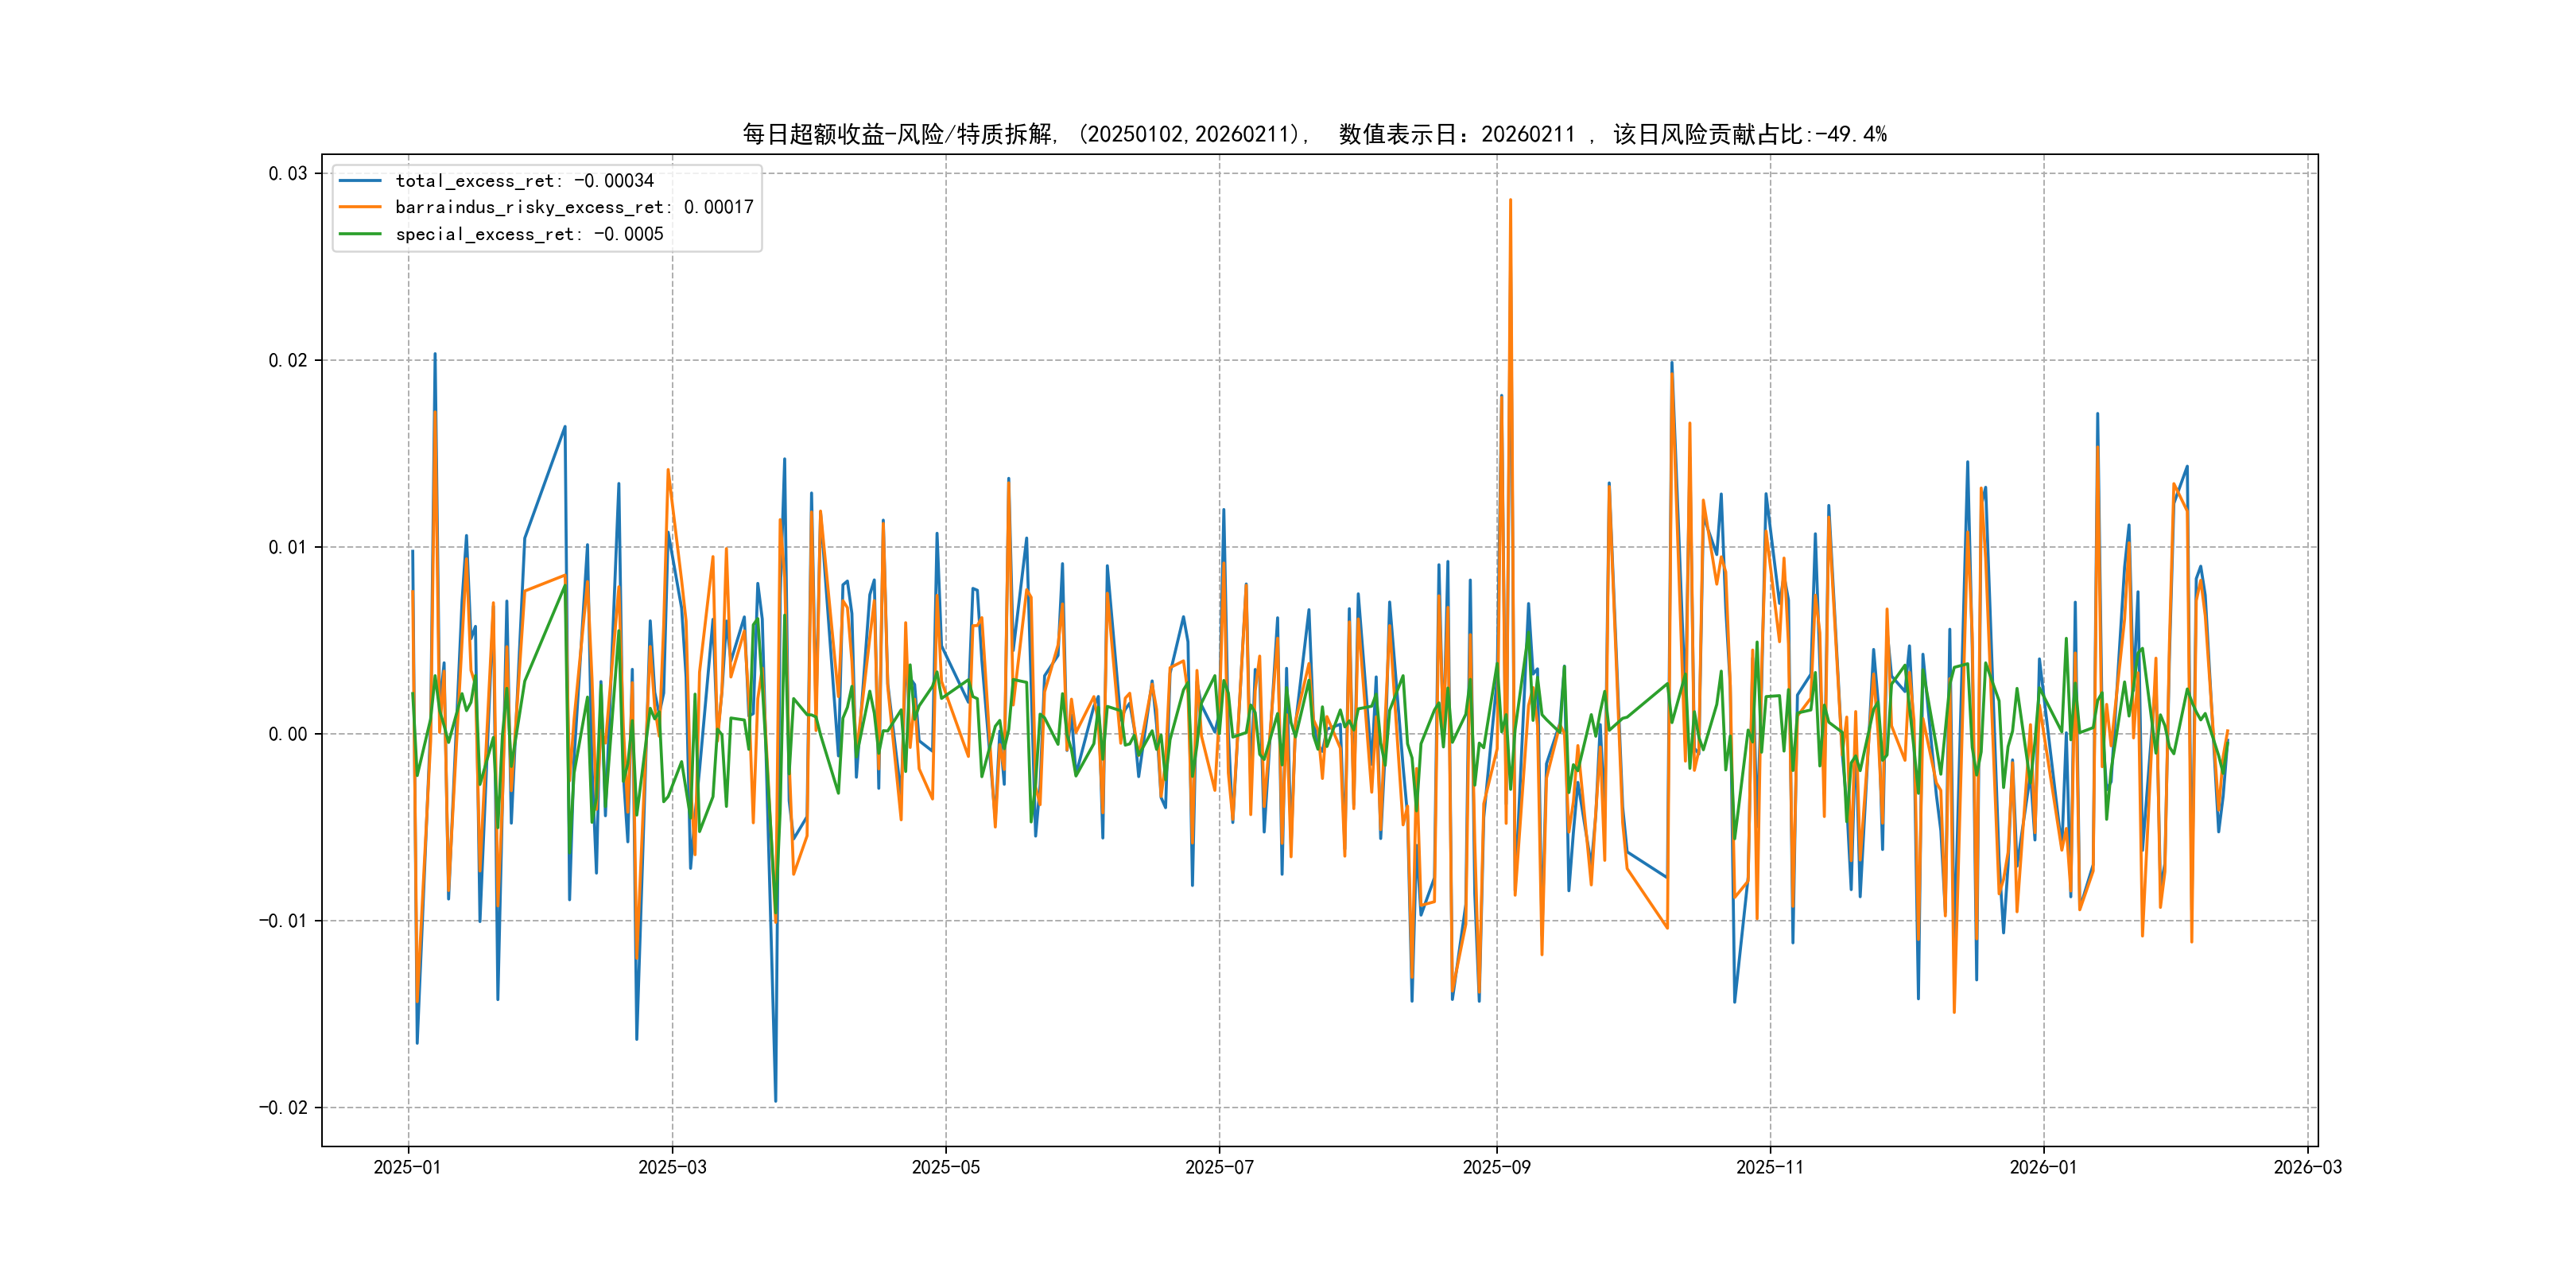This screenshot has height=1288, width=2576.
Task: Click the 2025-03 x-axis tick label
Action: pos(672,1167)
